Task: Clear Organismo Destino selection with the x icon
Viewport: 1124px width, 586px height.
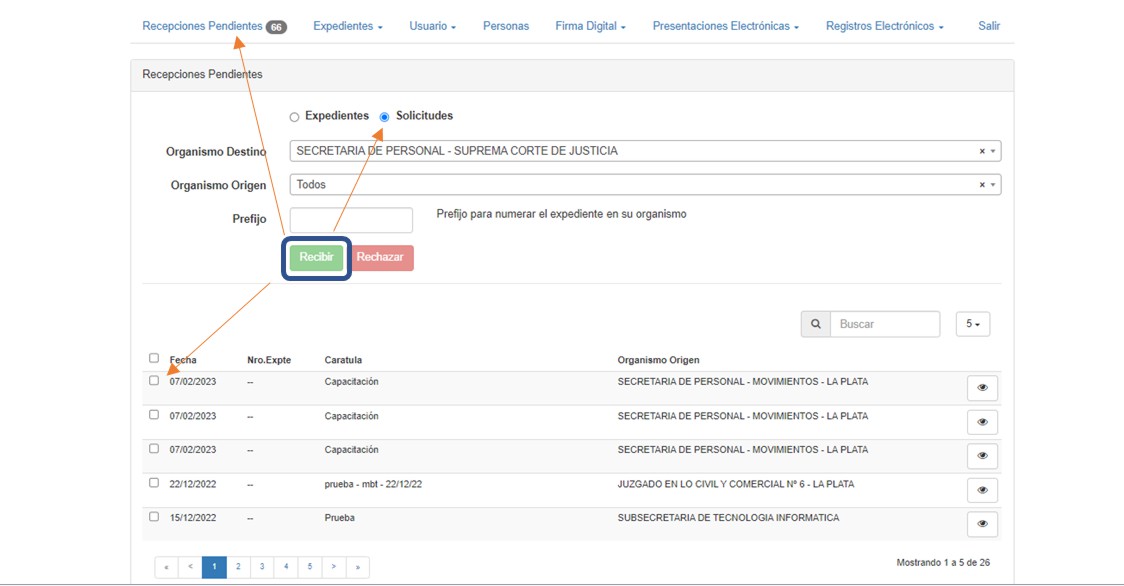Action: click(x=982, y=151)
